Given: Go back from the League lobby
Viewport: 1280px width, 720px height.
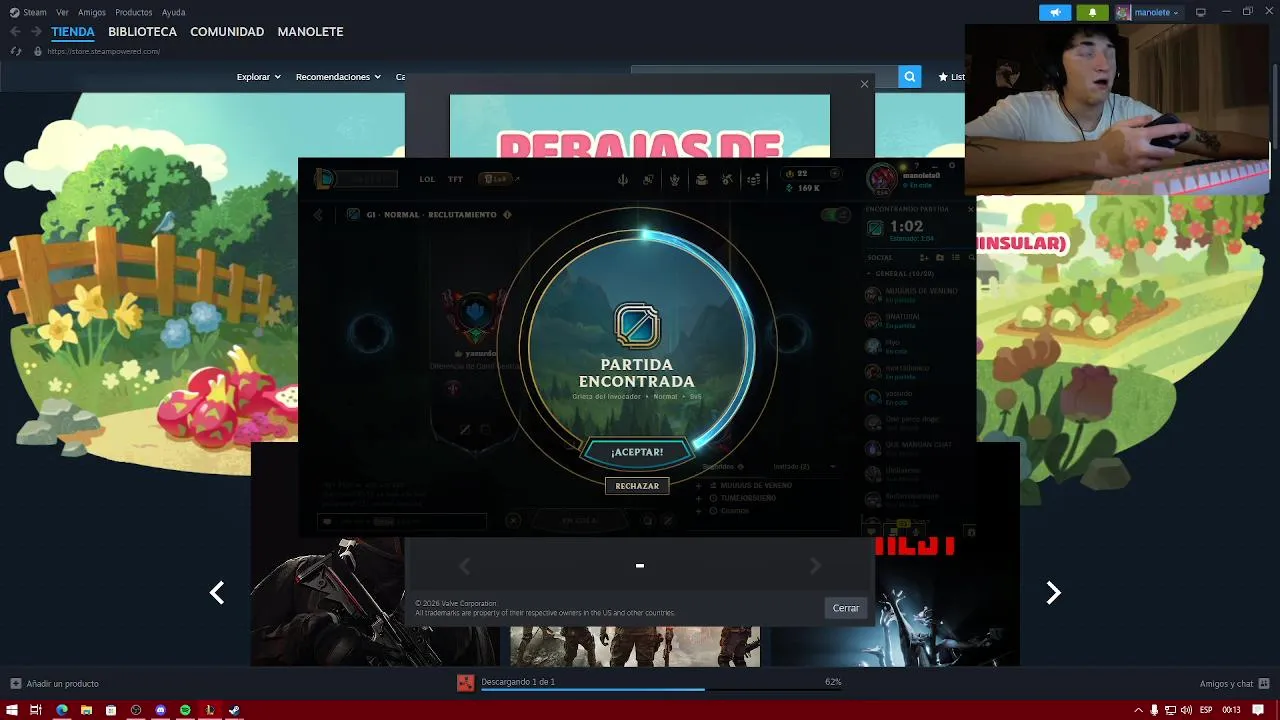Looking at the screenshot, I should pyautogui.click(x=318, y=215).
